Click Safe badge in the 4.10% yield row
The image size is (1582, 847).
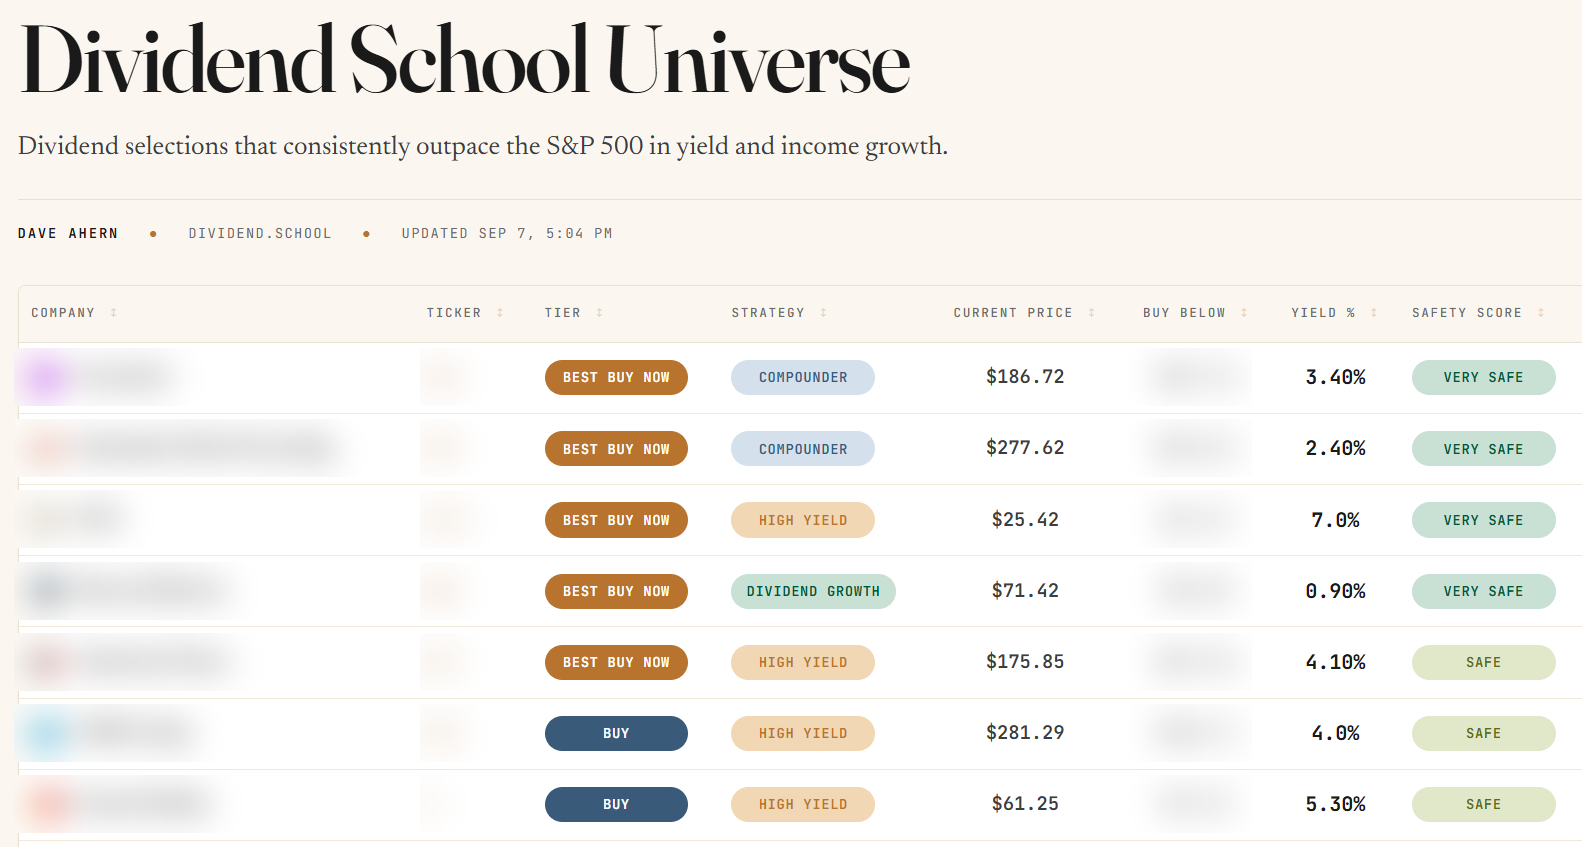(x=1483, y=662)
